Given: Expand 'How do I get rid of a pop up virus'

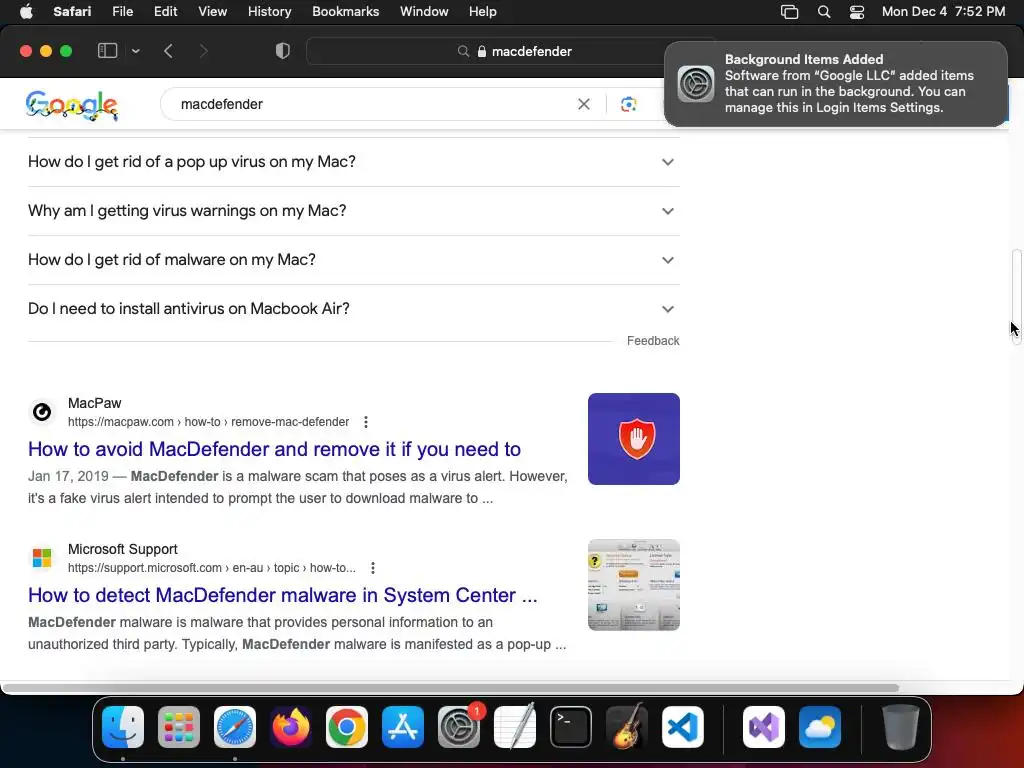Looking at the screenshot, I should (x=353, y=162).
